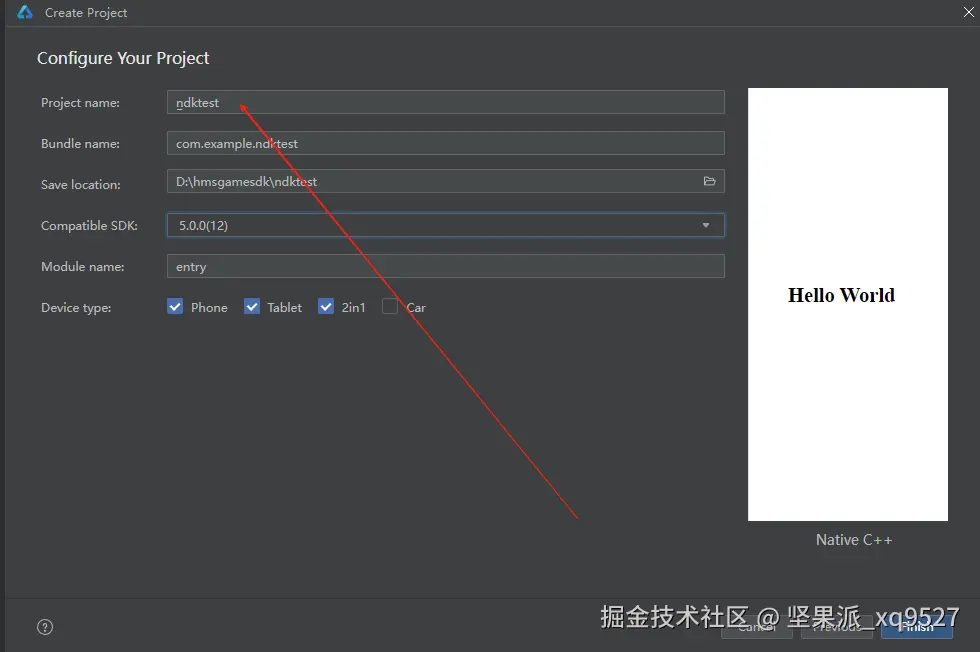The image size is (980, 652).
Task: Open the Compatible SDK dropdown
Action: (446, 225)
